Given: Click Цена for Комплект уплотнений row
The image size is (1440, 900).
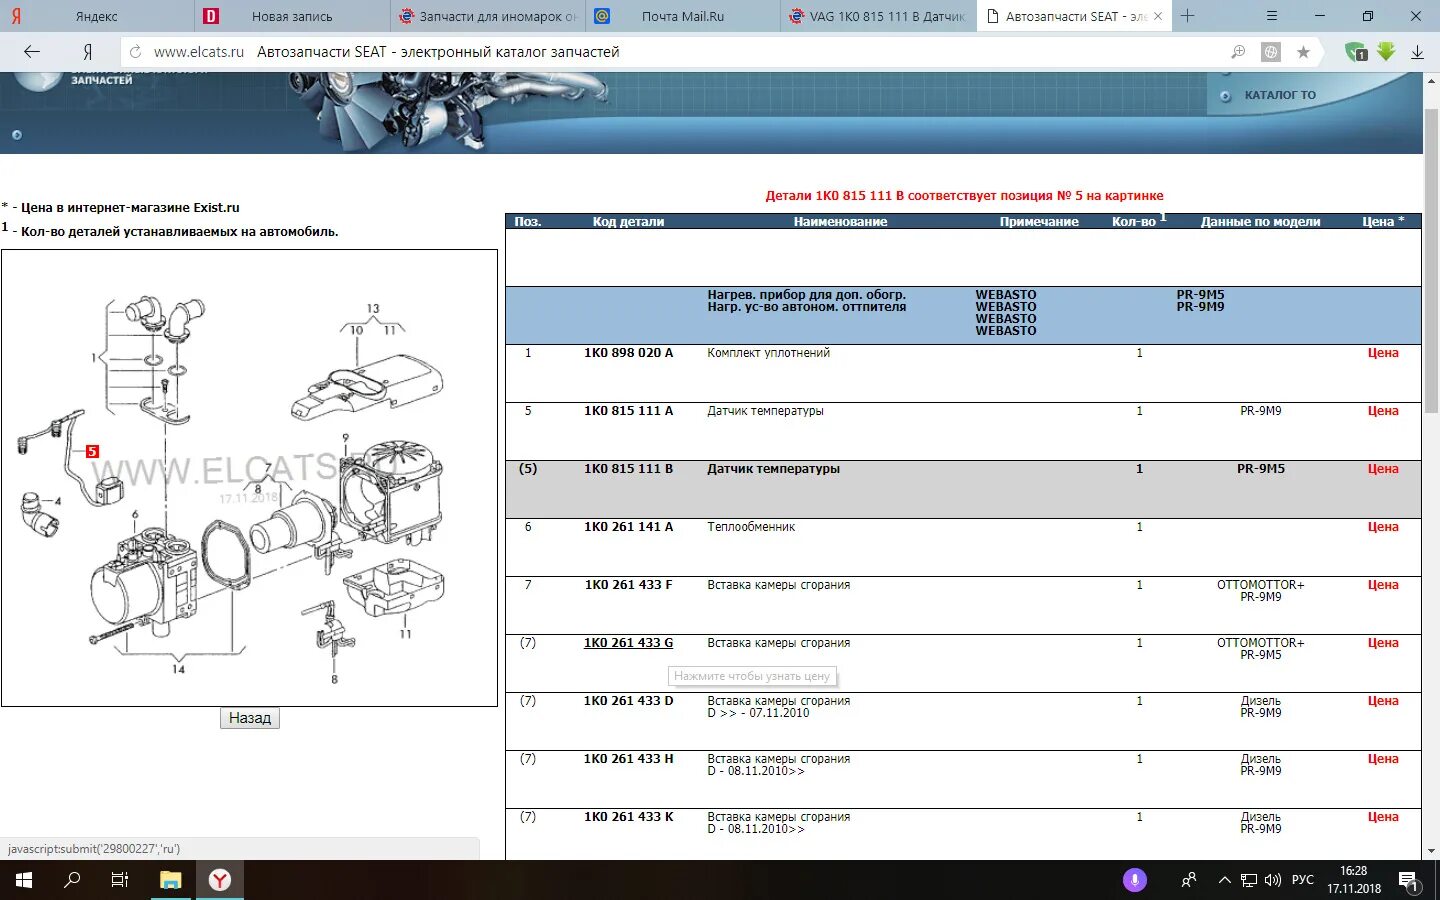Looking at the screenshot, I should [x=1383, y=353].
